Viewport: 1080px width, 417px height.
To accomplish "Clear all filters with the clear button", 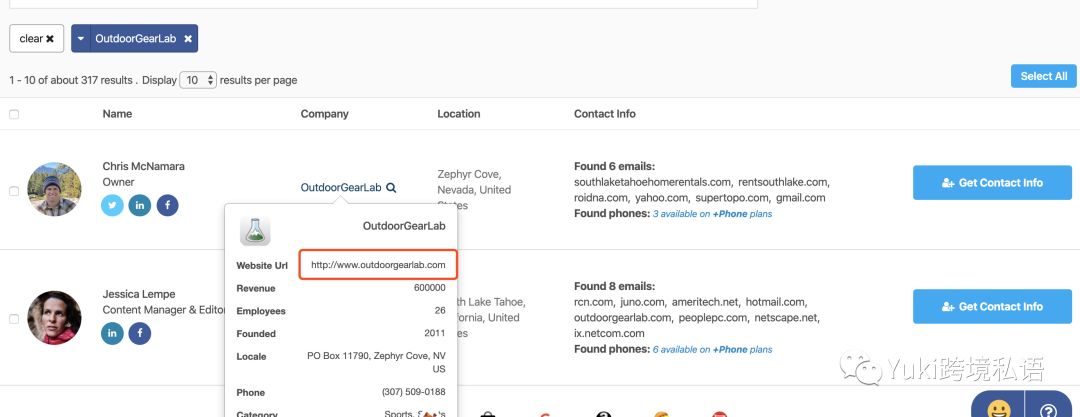I will [37, 39].
